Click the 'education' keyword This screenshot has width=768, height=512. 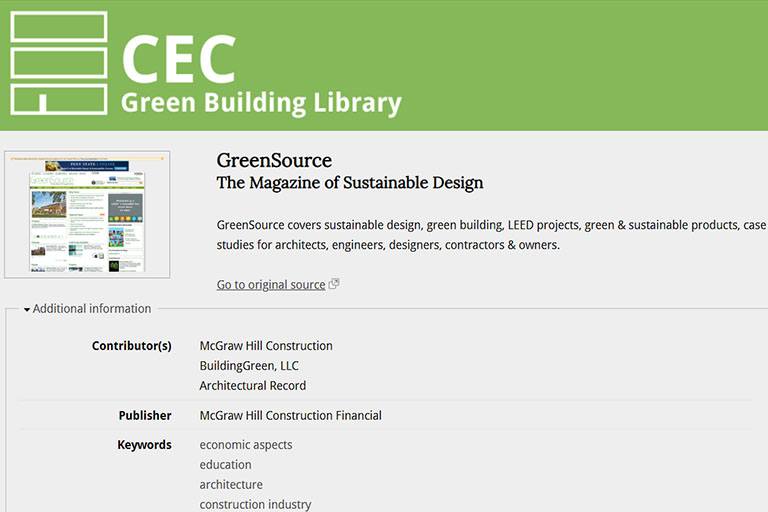tap(225, 464)
